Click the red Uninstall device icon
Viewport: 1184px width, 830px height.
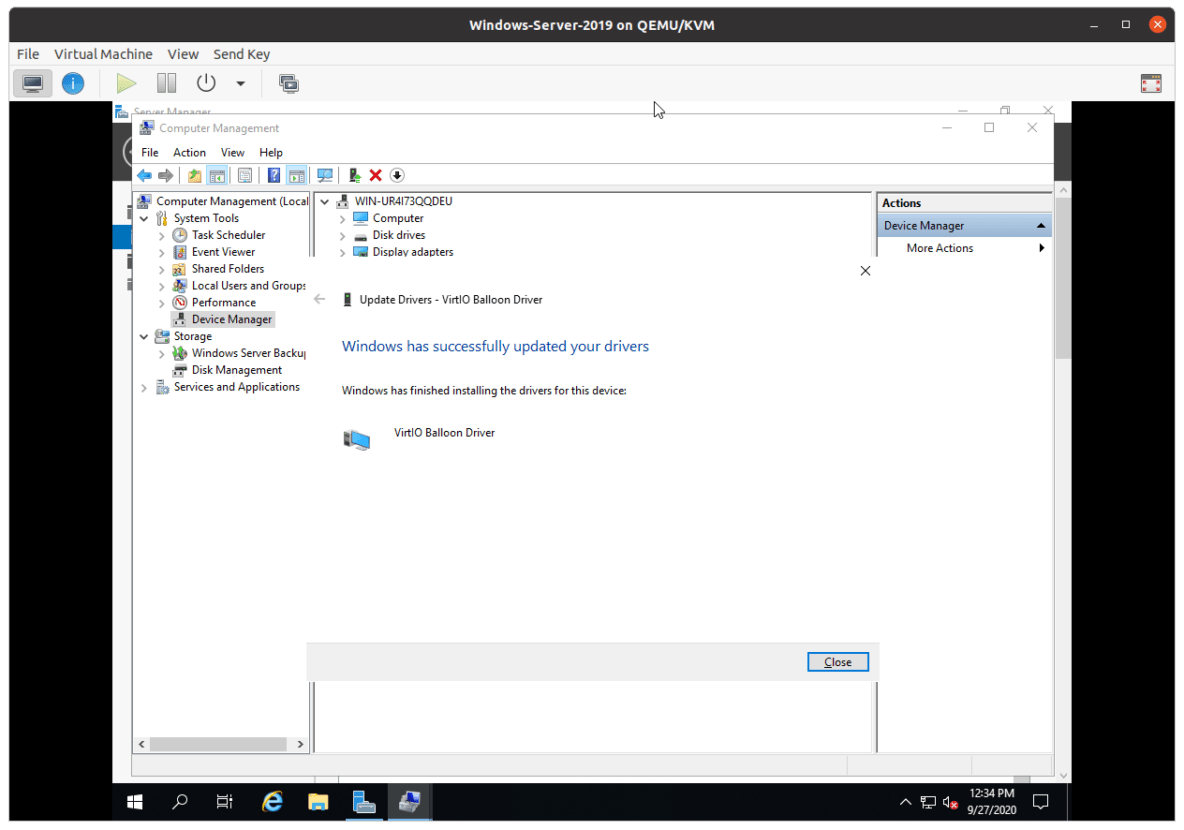coord(375,175)
